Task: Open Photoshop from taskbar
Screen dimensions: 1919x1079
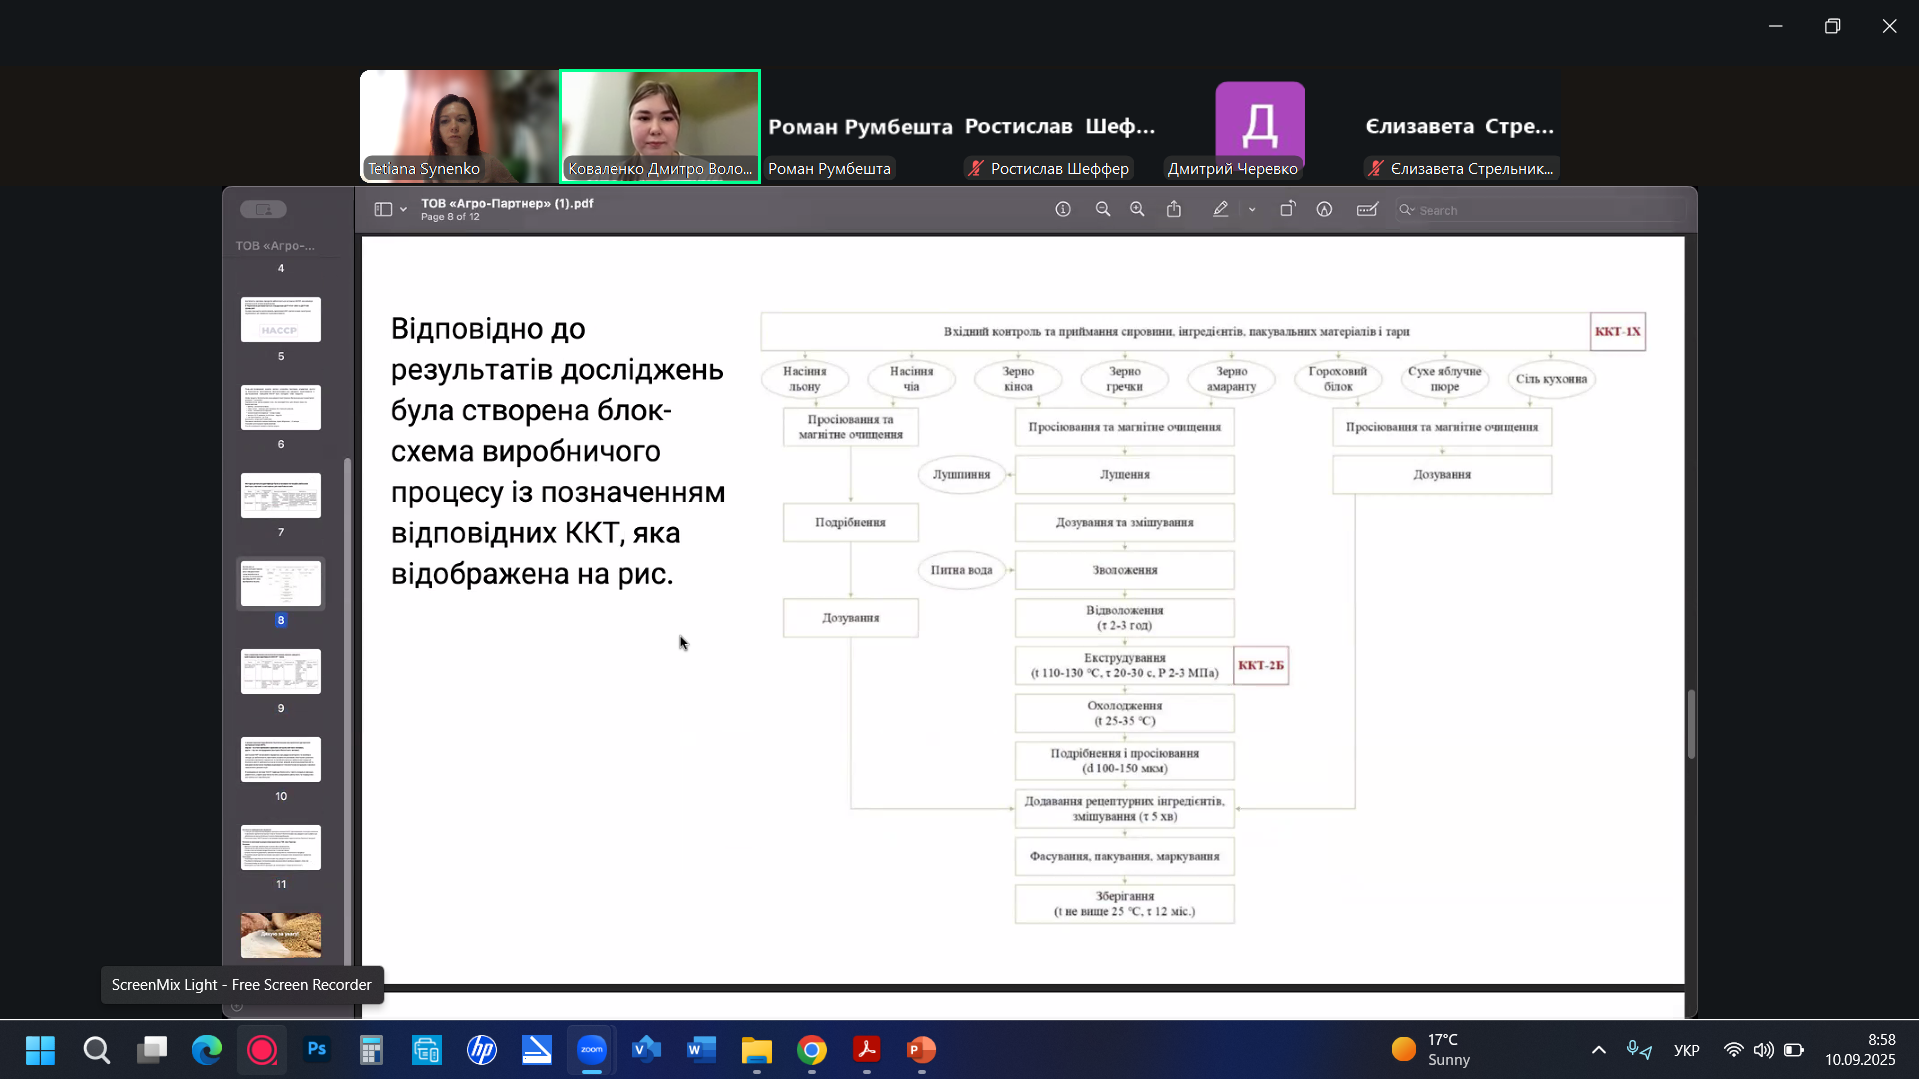Action: tap(317, 1050)
